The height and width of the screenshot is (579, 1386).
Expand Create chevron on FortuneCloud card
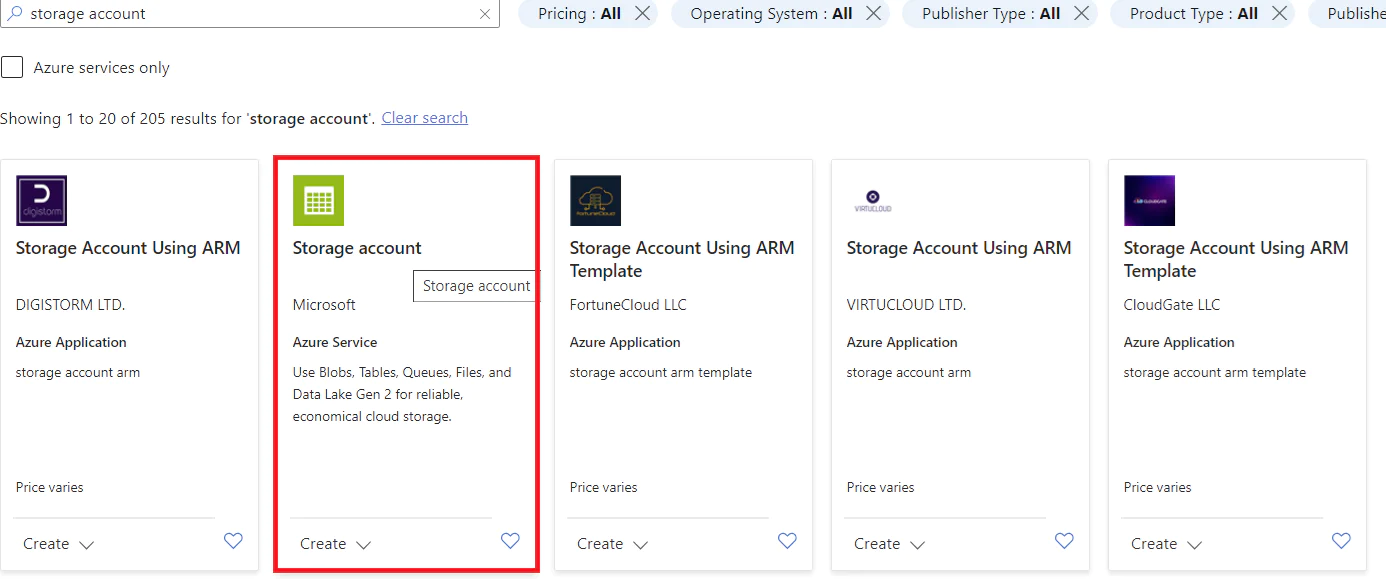click(x=640, y=545)
